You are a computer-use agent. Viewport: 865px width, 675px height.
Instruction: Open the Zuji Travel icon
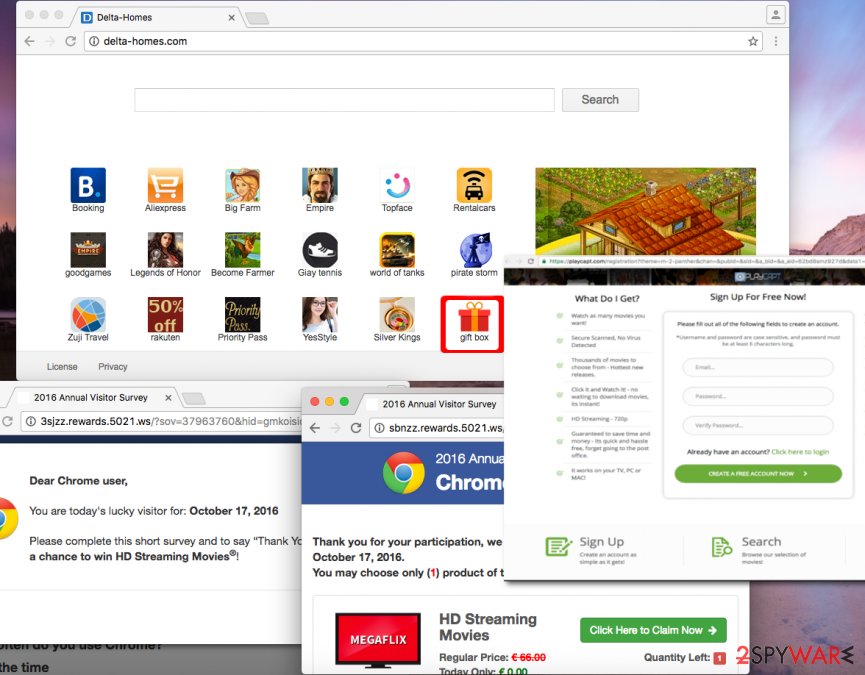88,314
